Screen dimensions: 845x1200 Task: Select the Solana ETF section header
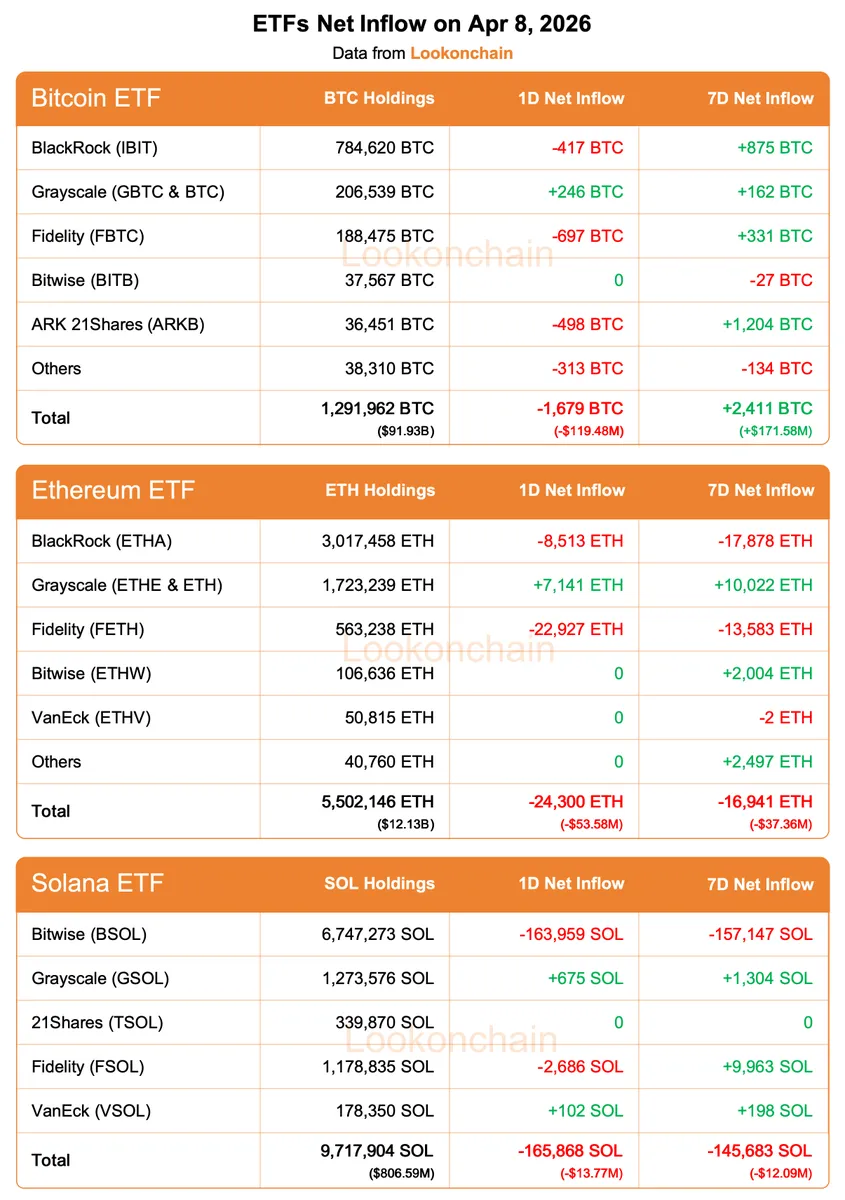tap(97, 883)
